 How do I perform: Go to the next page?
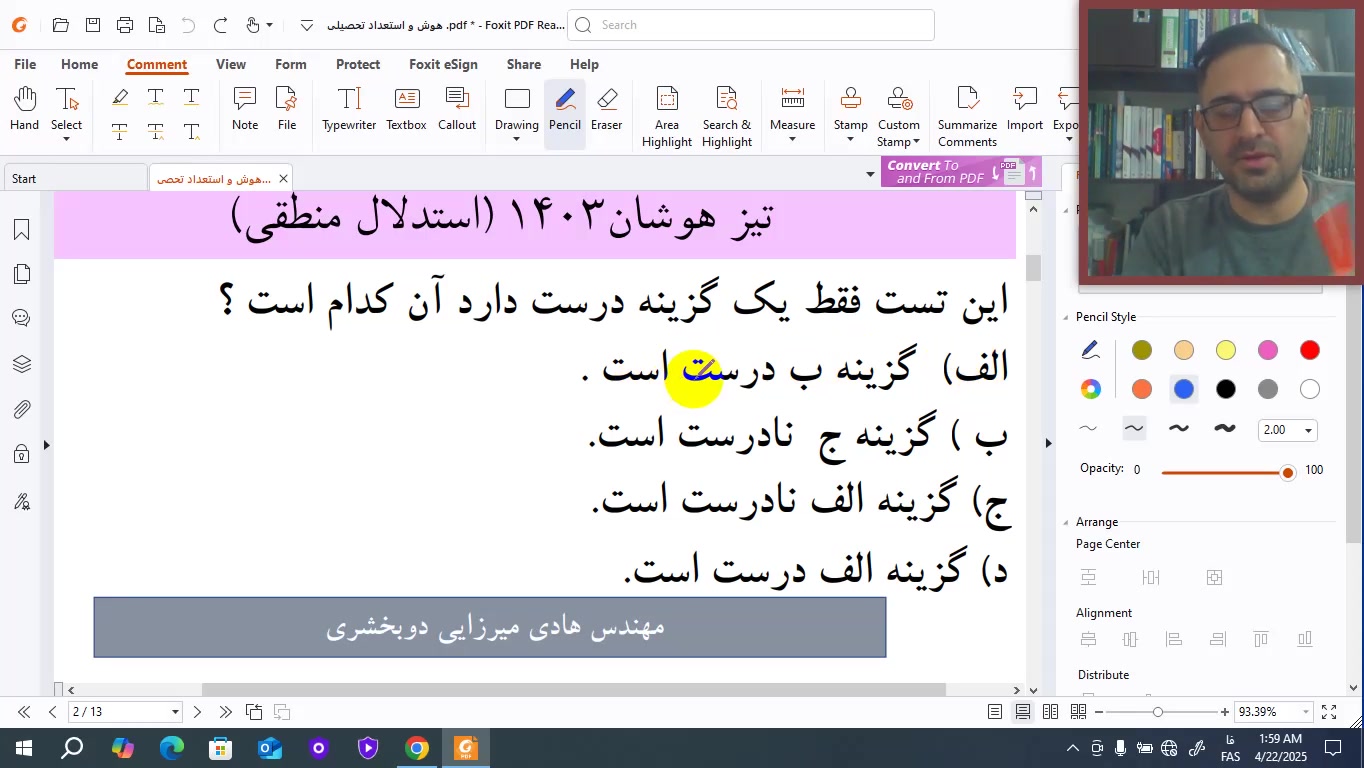coord(197,712)
